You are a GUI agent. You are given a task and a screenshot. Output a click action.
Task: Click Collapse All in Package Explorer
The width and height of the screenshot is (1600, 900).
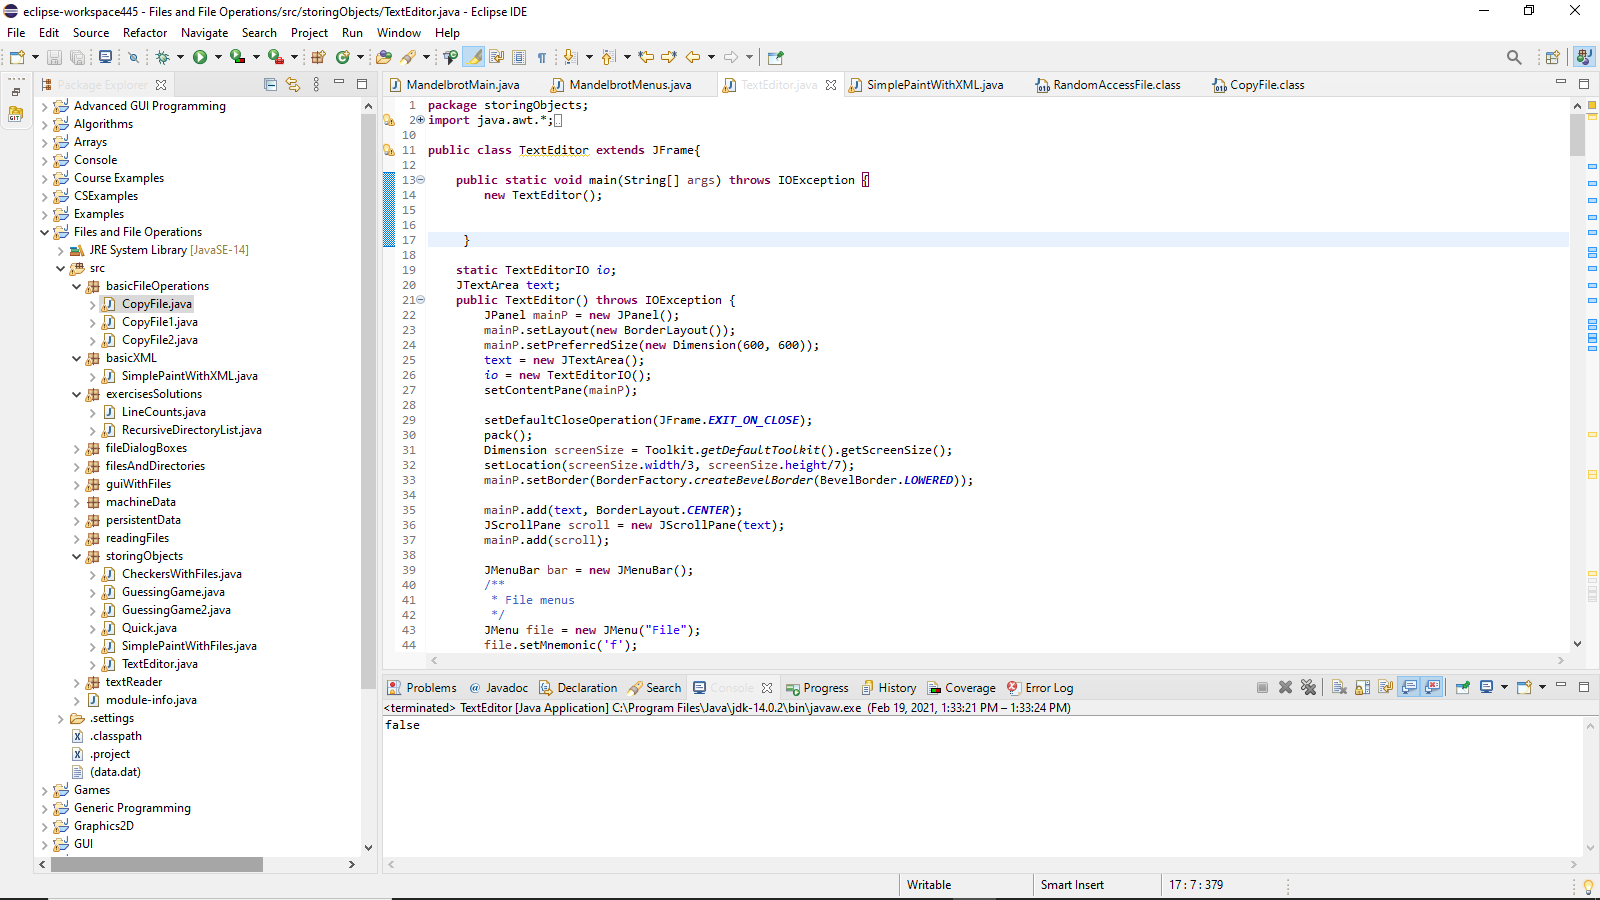pyautogui.click(x=270, y=85)
